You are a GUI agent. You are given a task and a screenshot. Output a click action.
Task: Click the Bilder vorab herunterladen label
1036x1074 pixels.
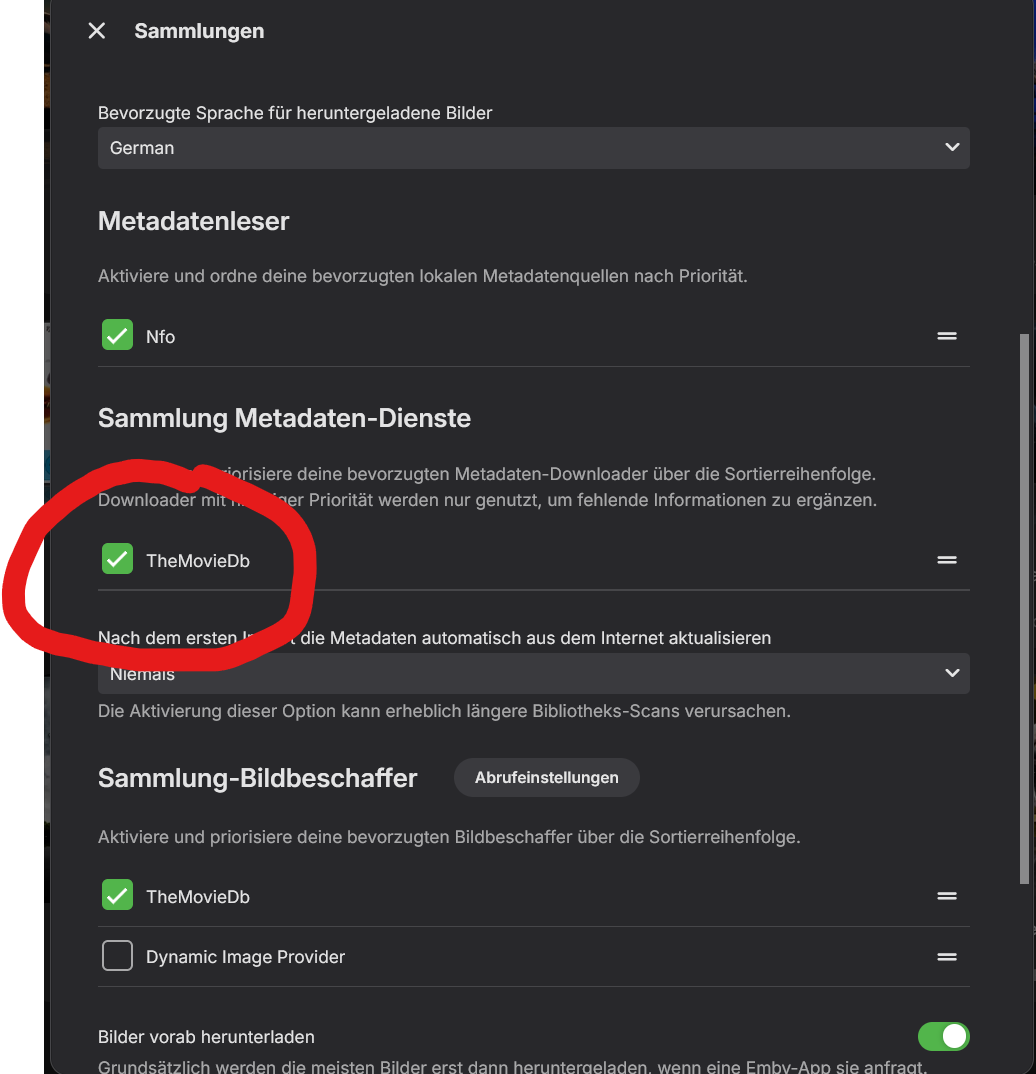[x=206, y=1037]
